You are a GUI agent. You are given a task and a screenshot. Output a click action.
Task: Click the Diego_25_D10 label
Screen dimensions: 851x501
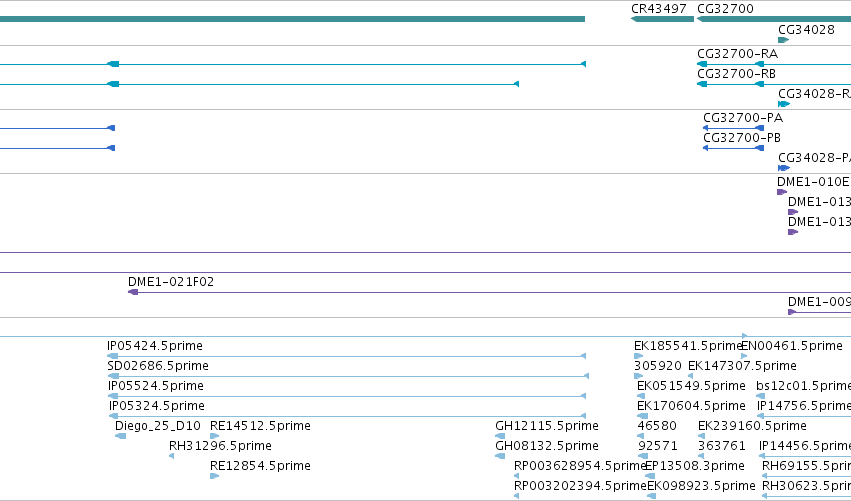pos(158,426)
